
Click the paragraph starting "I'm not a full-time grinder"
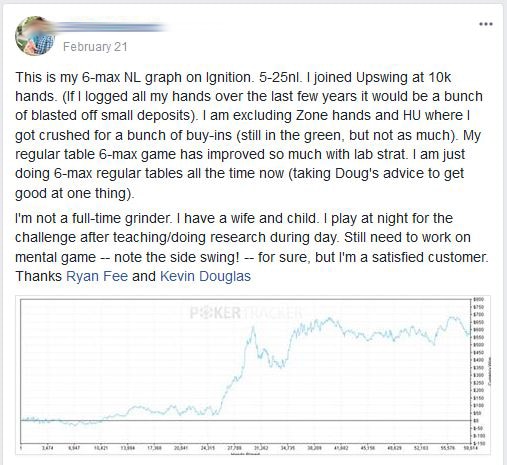coord(252,247)
